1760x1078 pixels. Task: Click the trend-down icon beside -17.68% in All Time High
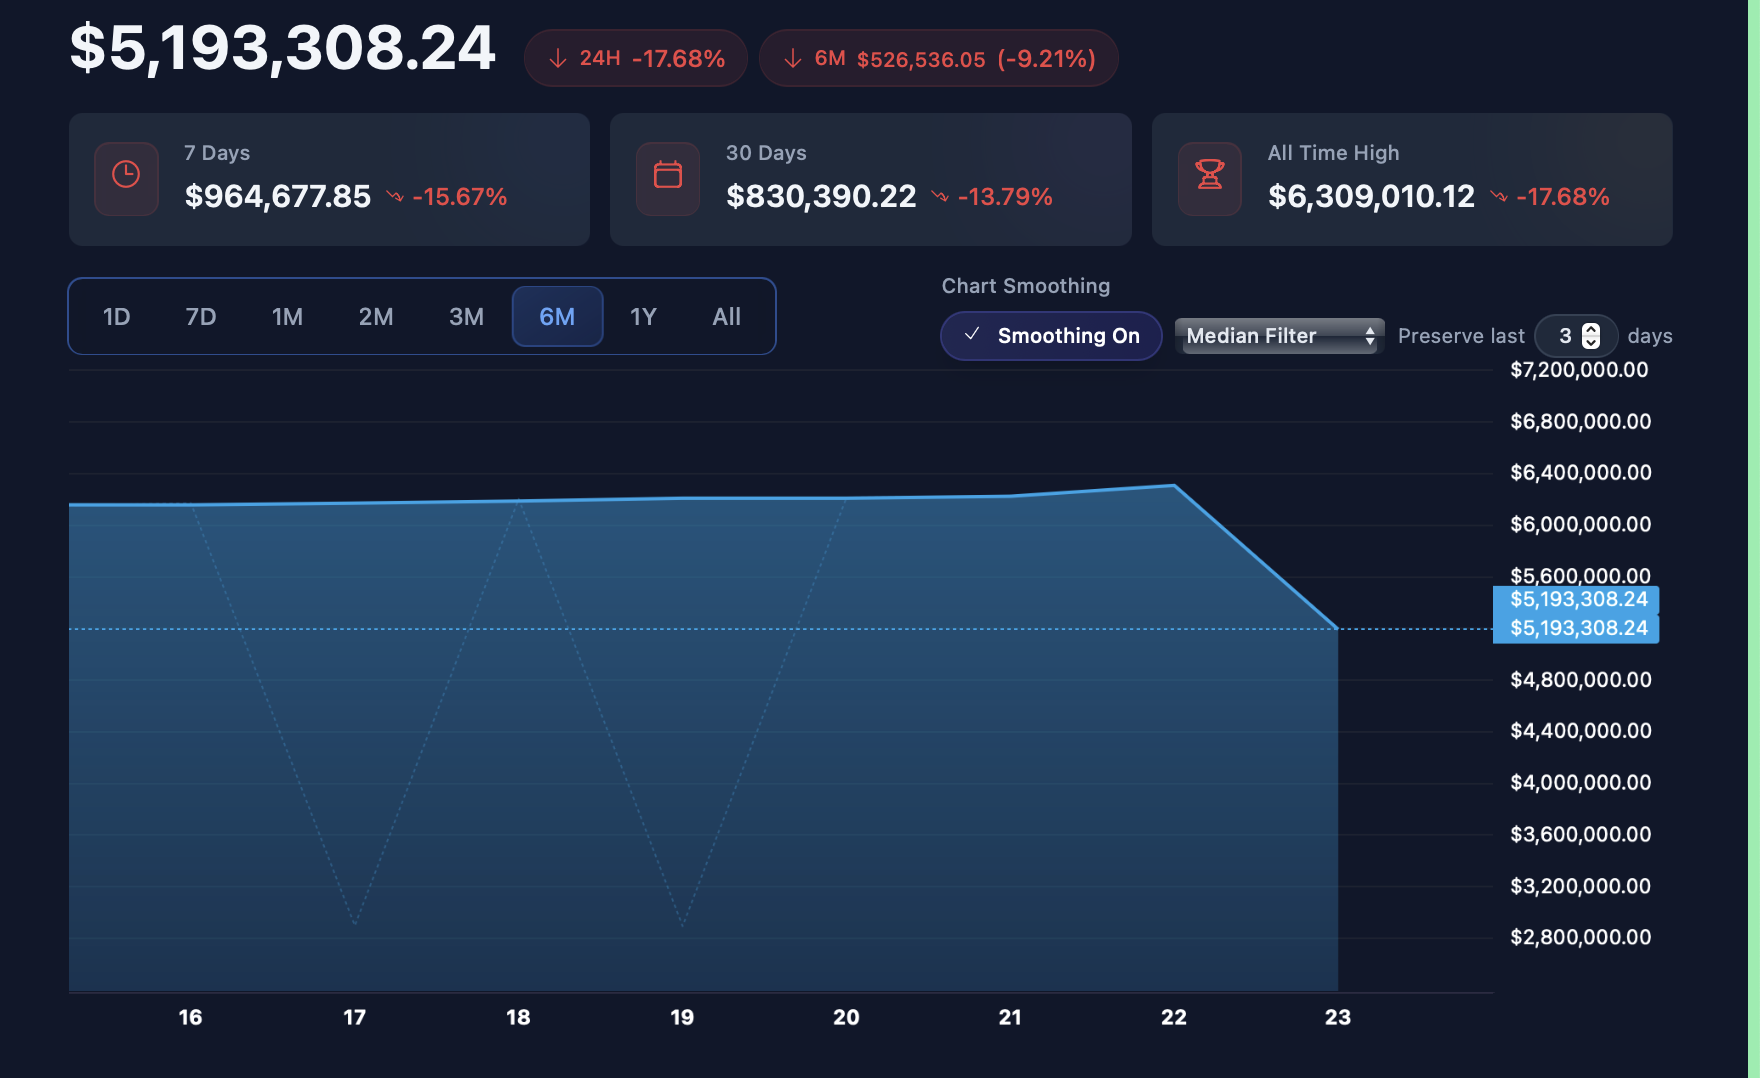coord(1498,197)
